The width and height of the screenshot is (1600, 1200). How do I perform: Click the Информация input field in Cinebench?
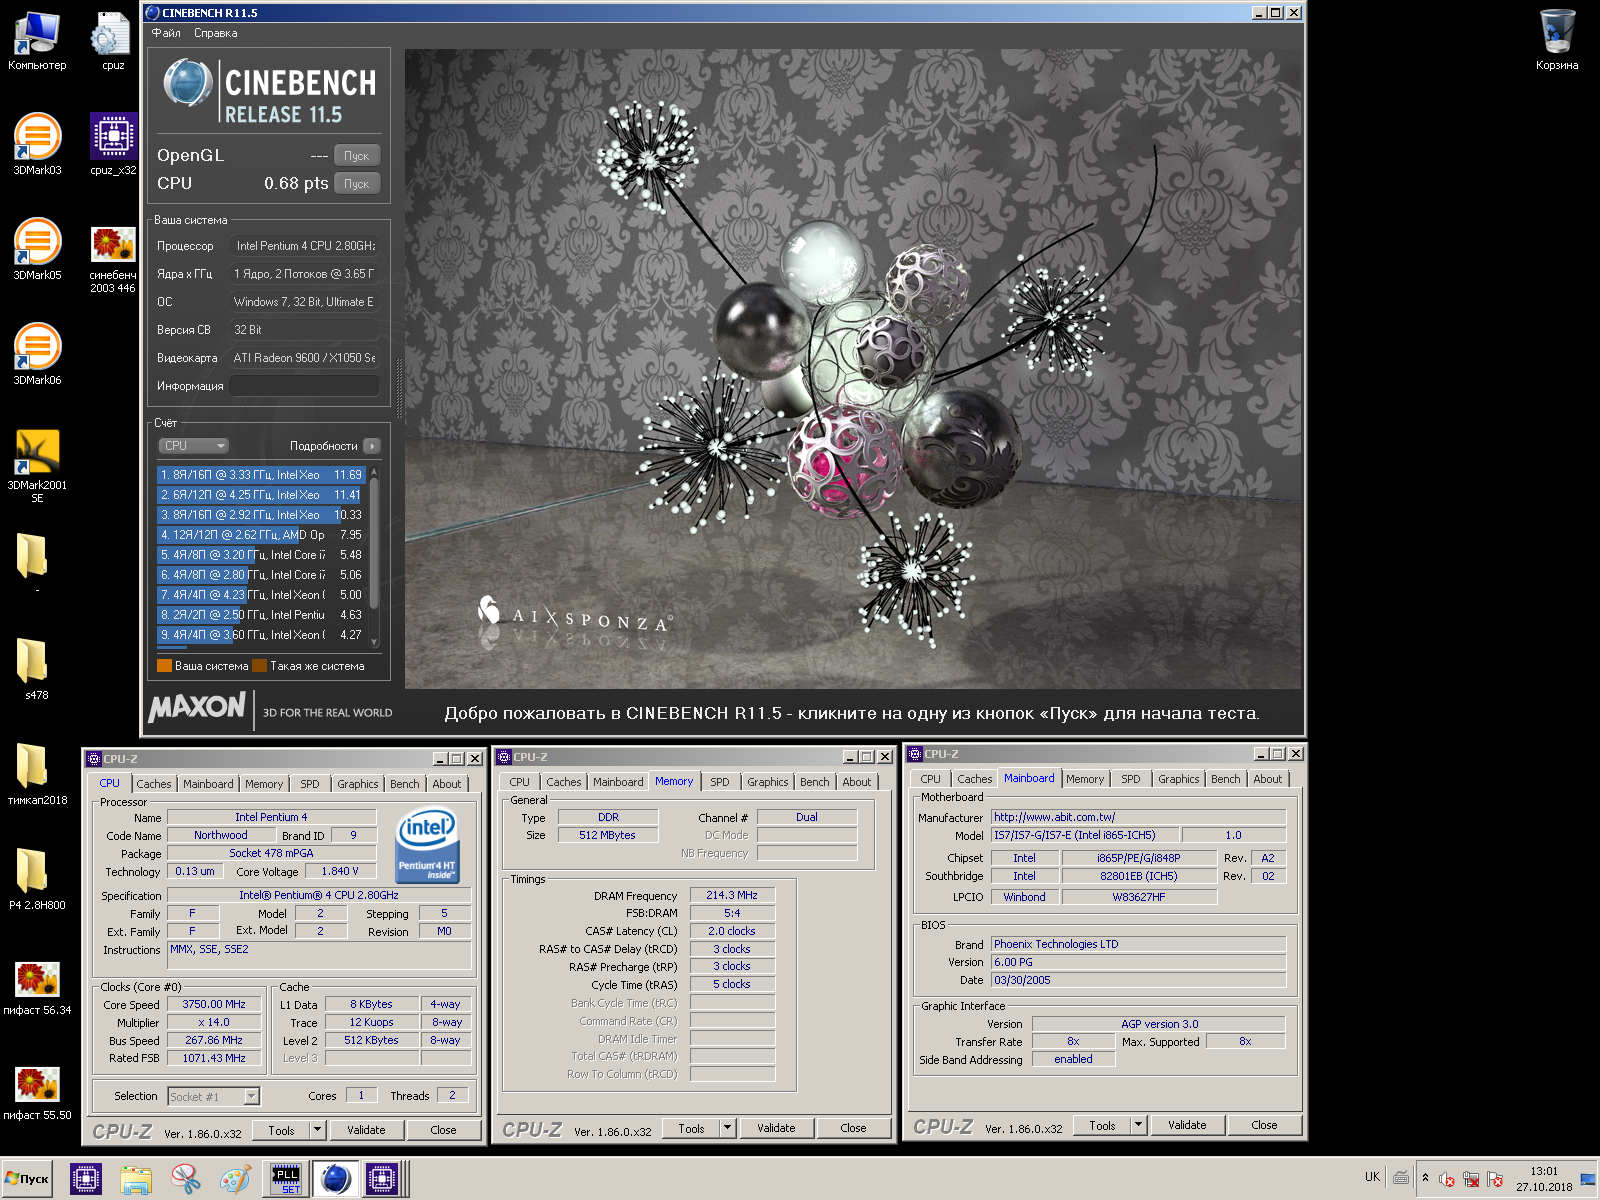pyautogui.click(x=304, y=386)
